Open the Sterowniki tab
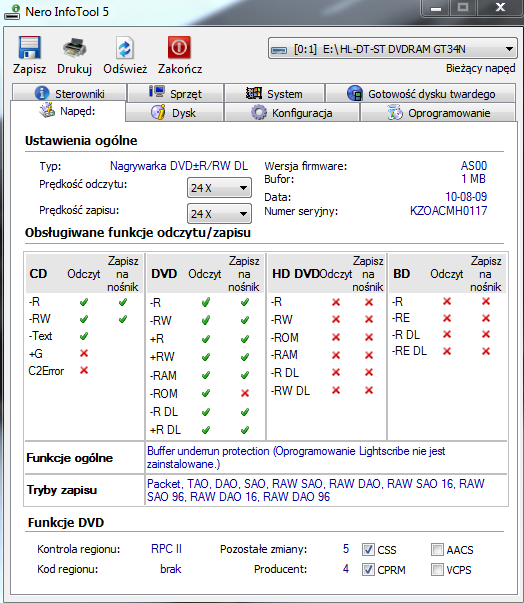Screen dimensions: 524x603 tap(69, 93)
